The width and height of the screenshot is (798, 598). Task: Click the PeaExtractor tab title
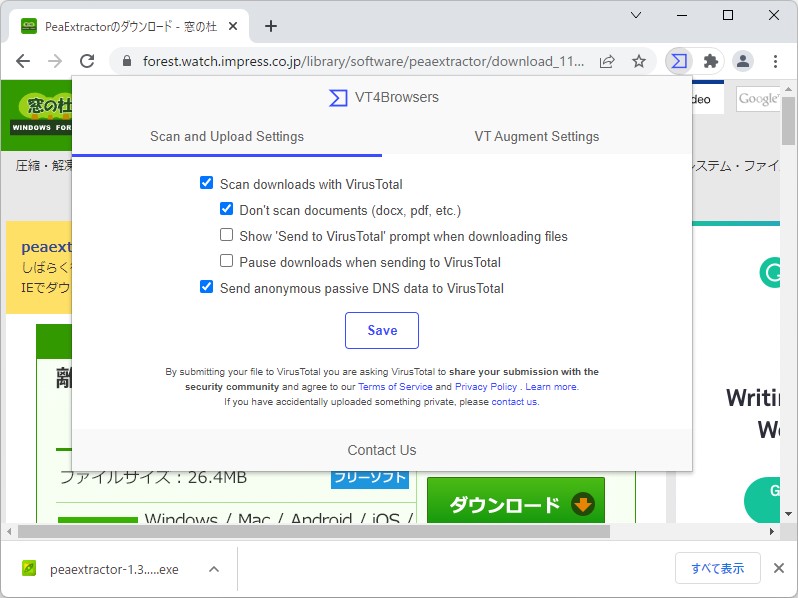click(131, 26)
